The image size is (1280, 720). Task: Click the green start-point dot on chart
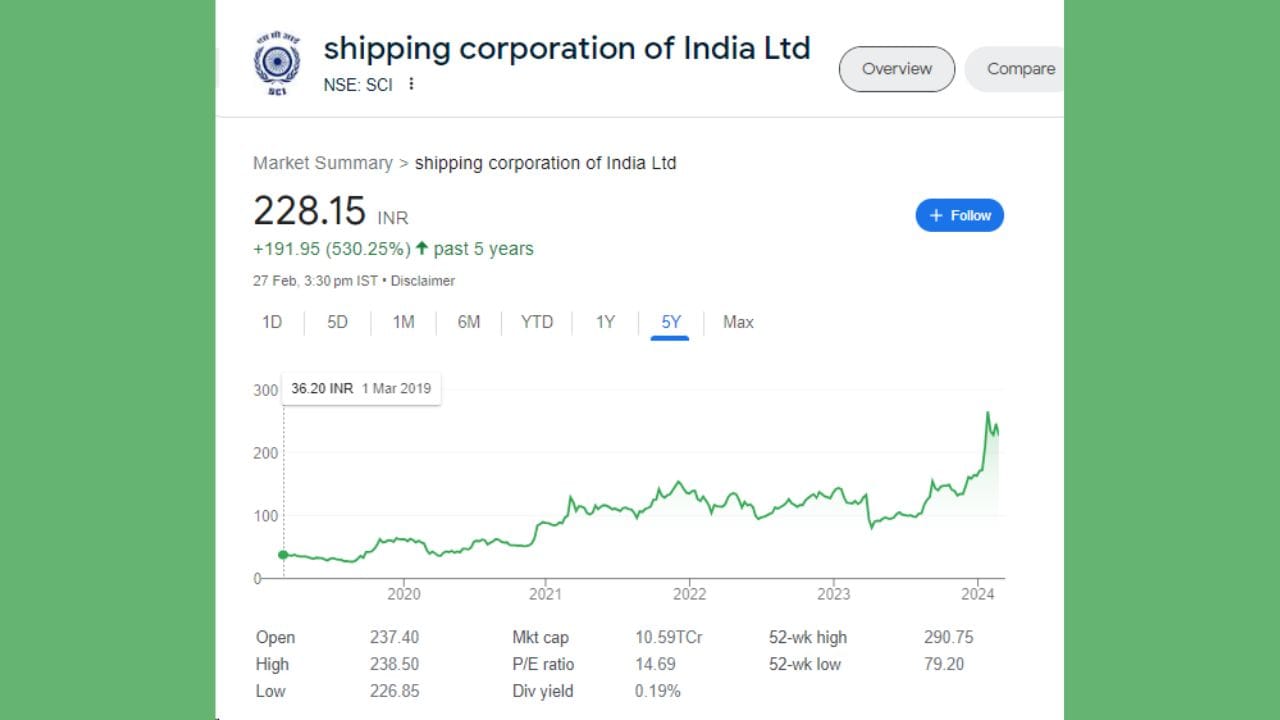[x=283, y=555]
